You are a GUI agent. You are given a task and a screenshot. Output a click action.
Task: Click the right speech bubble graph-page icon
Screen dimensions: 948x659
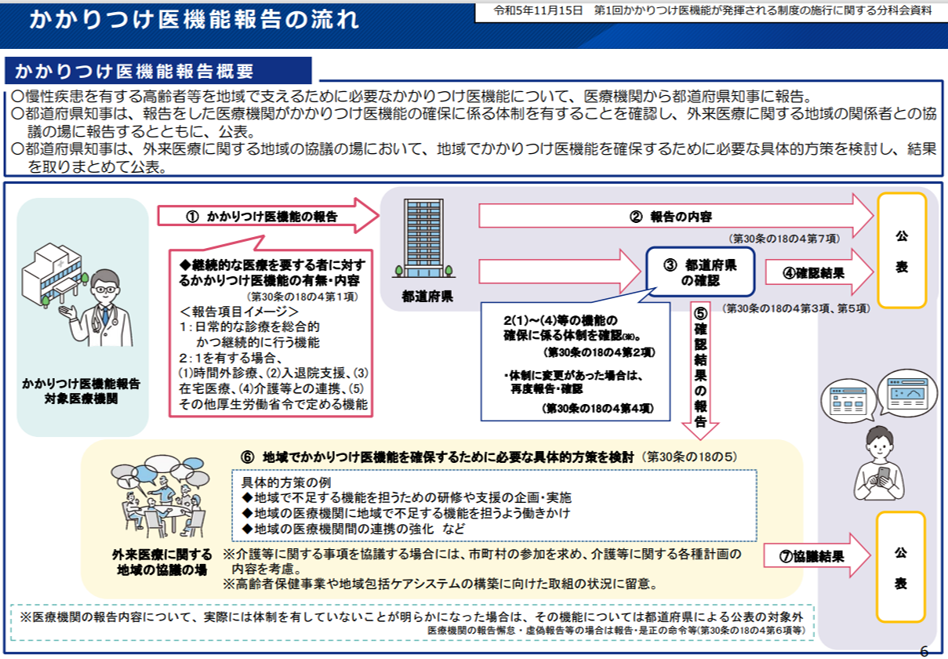[x=908, y=392]
